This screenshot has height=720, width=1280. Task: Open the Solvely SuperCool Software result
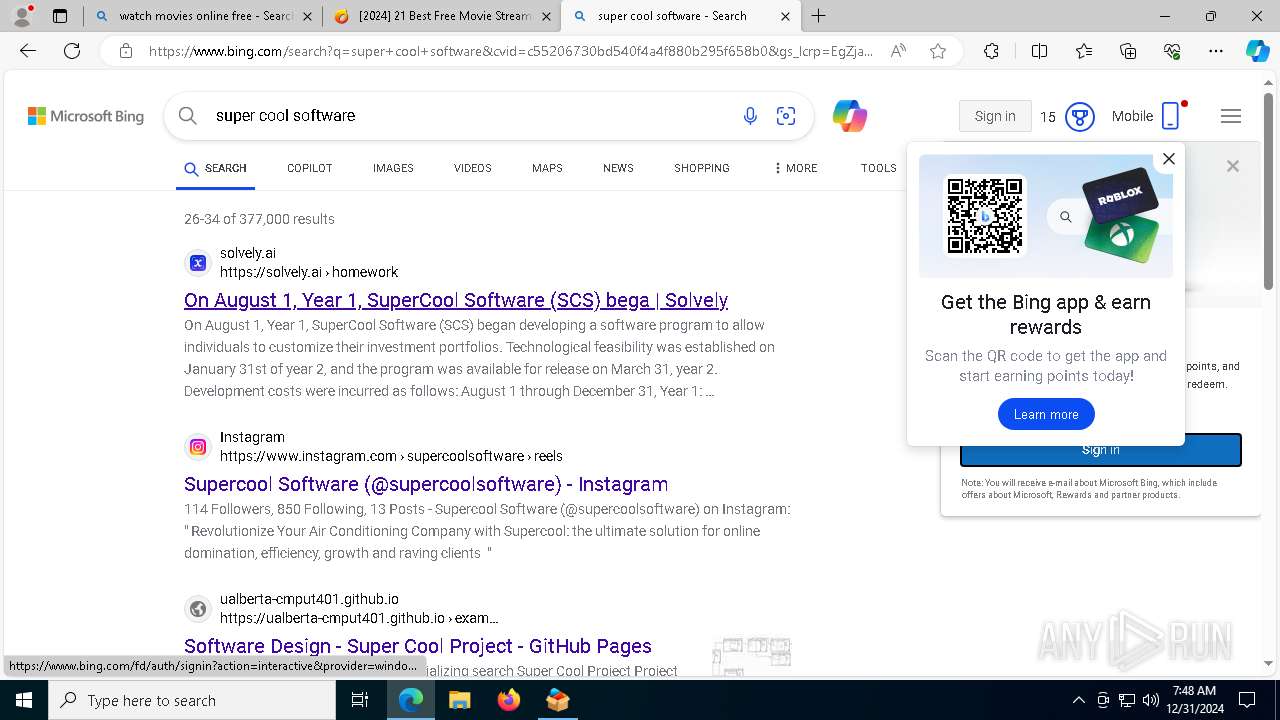click(x=456, y=300)
